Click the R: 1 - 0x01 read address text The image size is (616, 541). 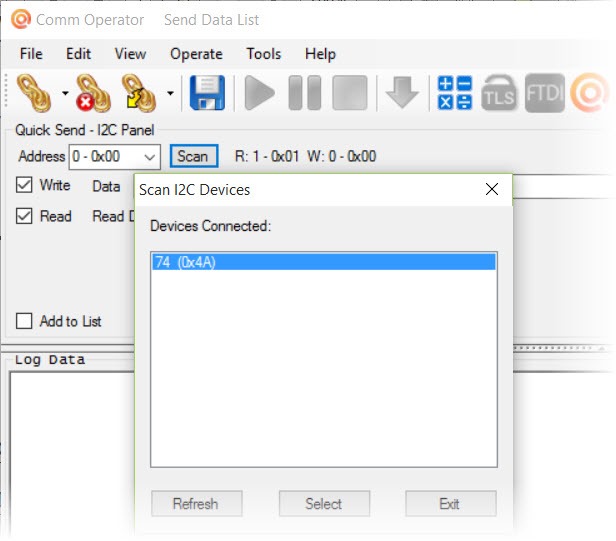(267, 156)
